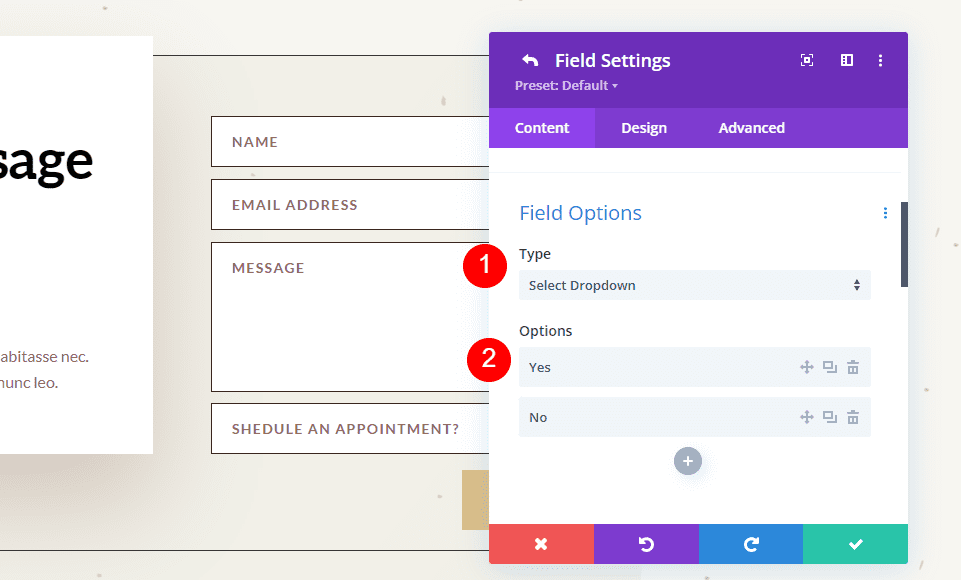Duplicate the No option
Image resolution: width=961 pixels, height=580 pixels.
(829, 417)
